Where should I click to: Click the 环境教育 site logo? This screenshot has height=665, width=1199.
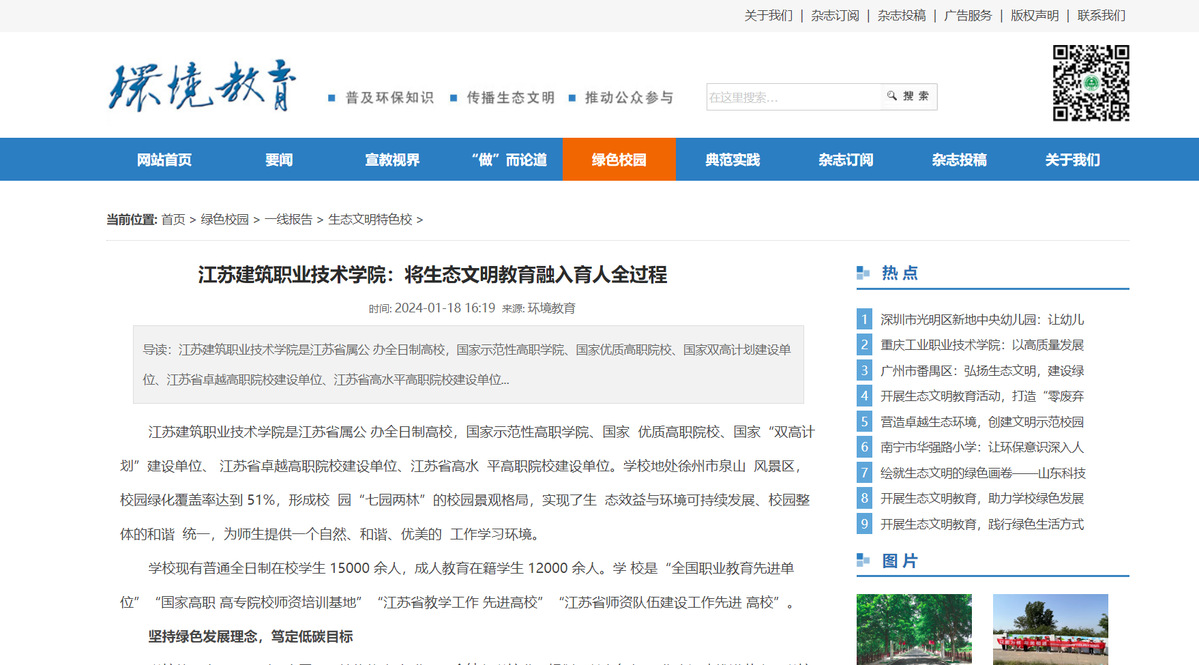coord(203,86)
